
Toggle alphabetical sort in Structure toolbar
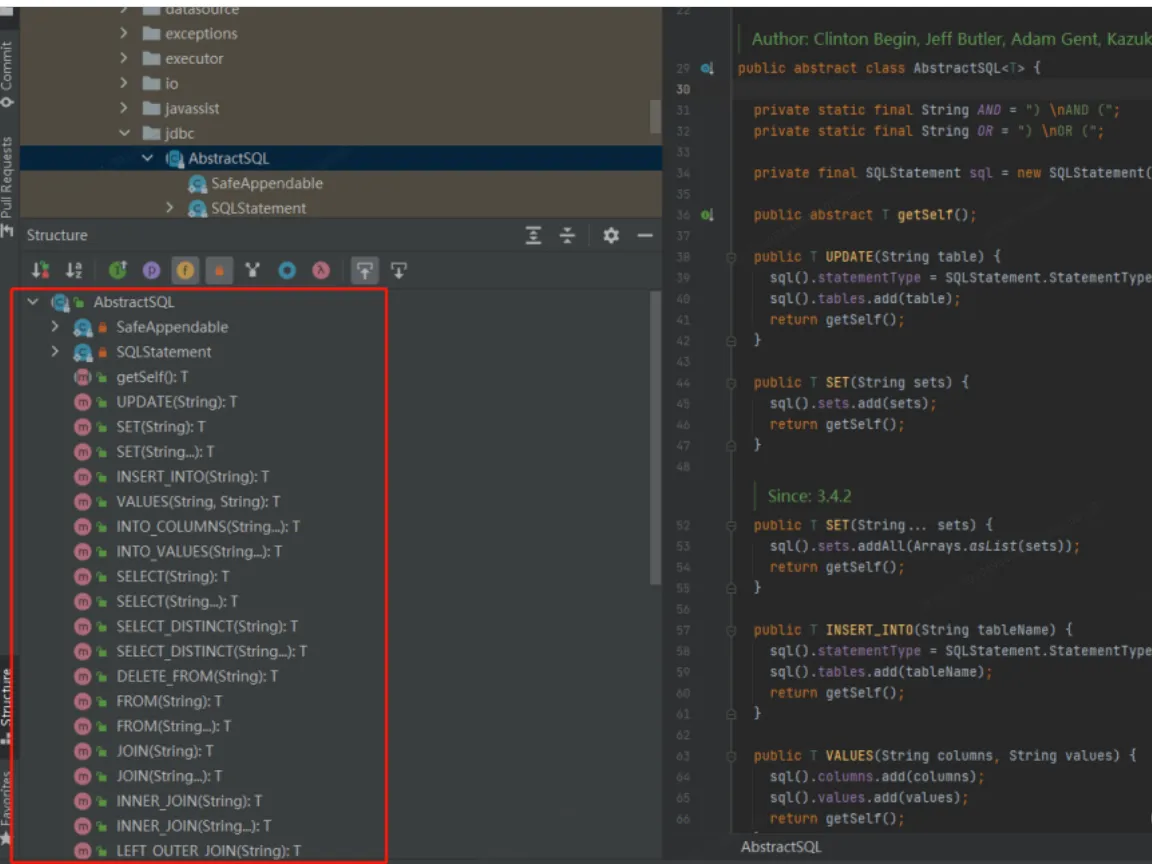[x=74, y=270]
